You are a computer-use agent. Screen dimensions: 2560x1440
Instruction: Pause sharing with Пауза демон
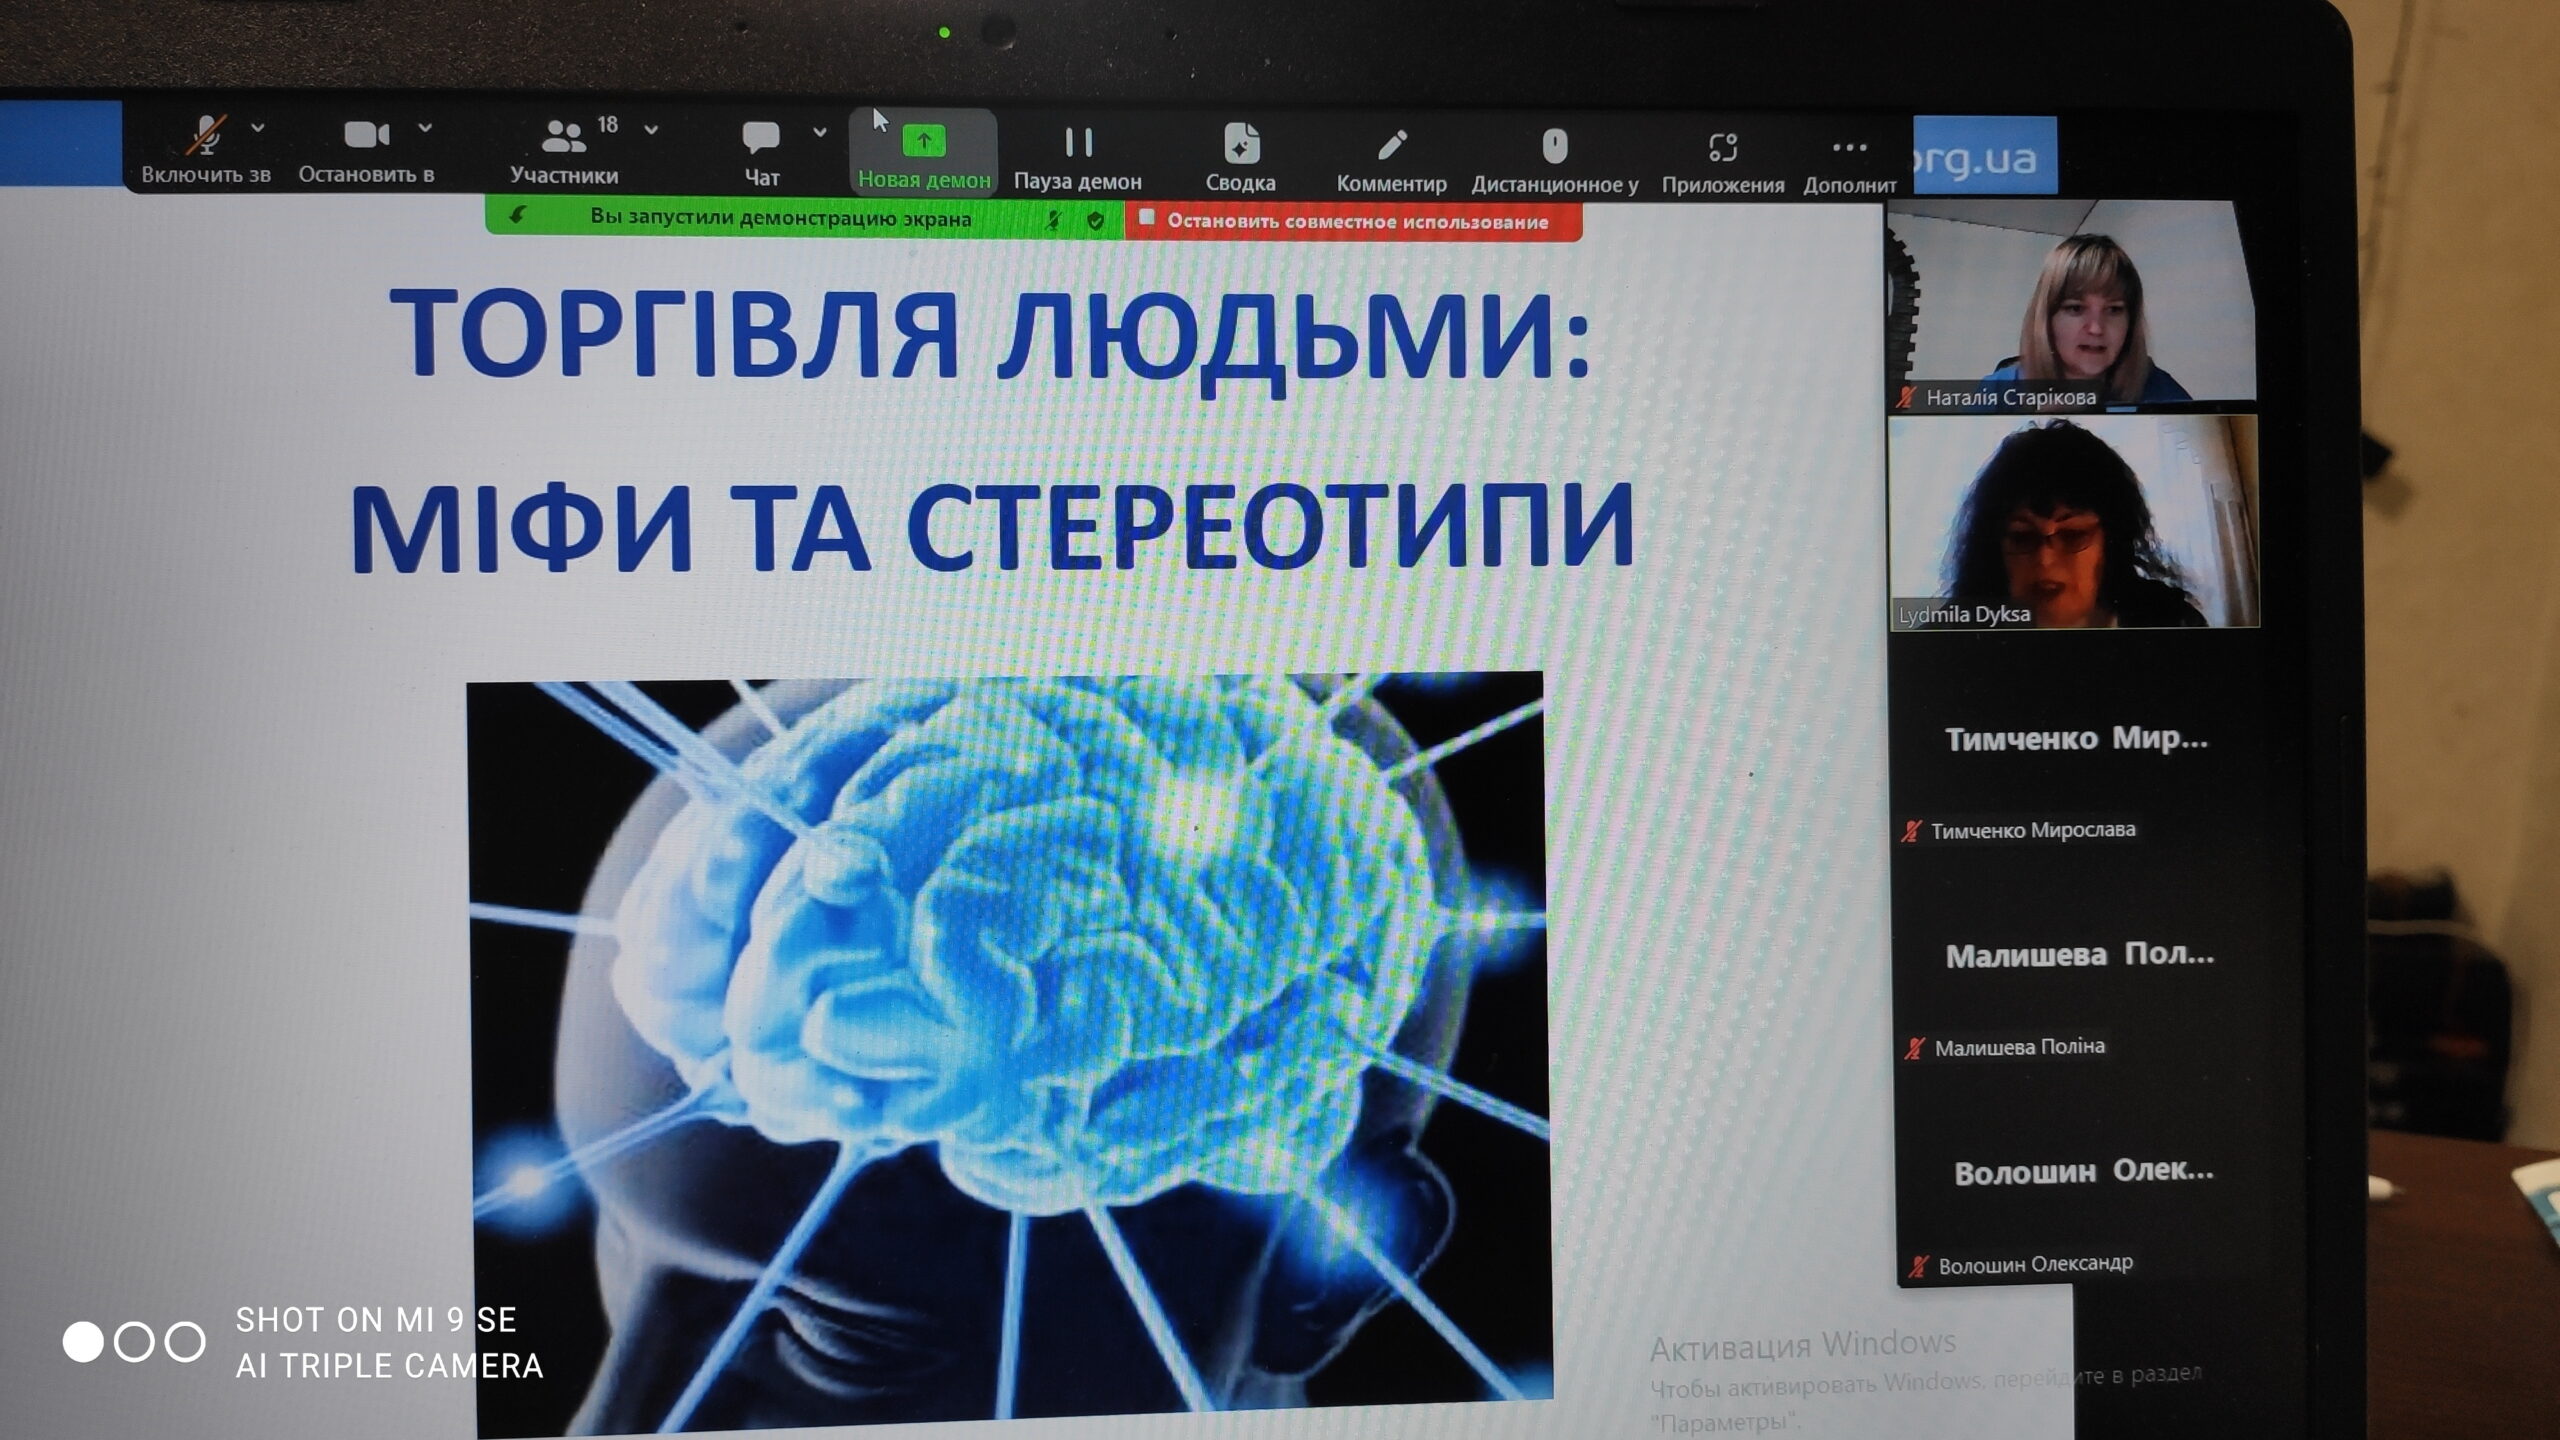1078,144
